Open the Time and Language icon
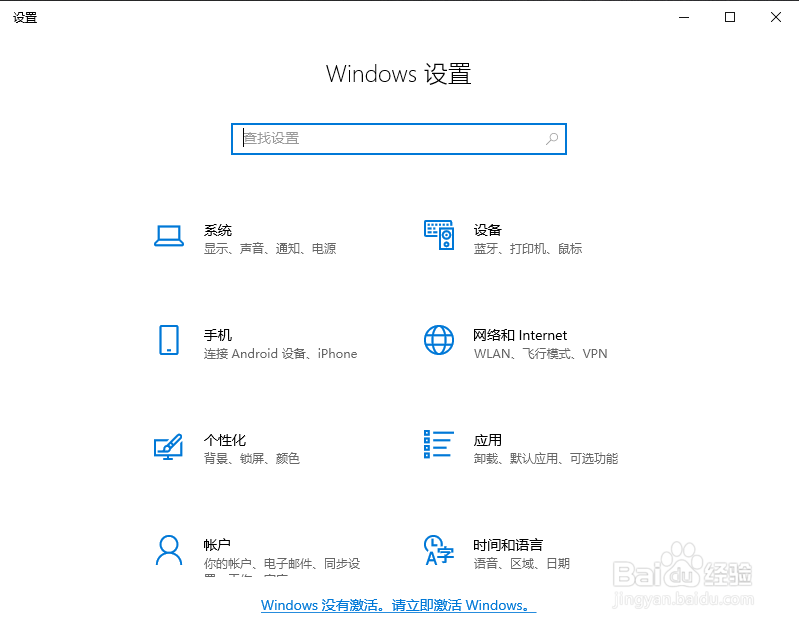The height and width of the screenshot is (627, 799). (x=439, y=550)
